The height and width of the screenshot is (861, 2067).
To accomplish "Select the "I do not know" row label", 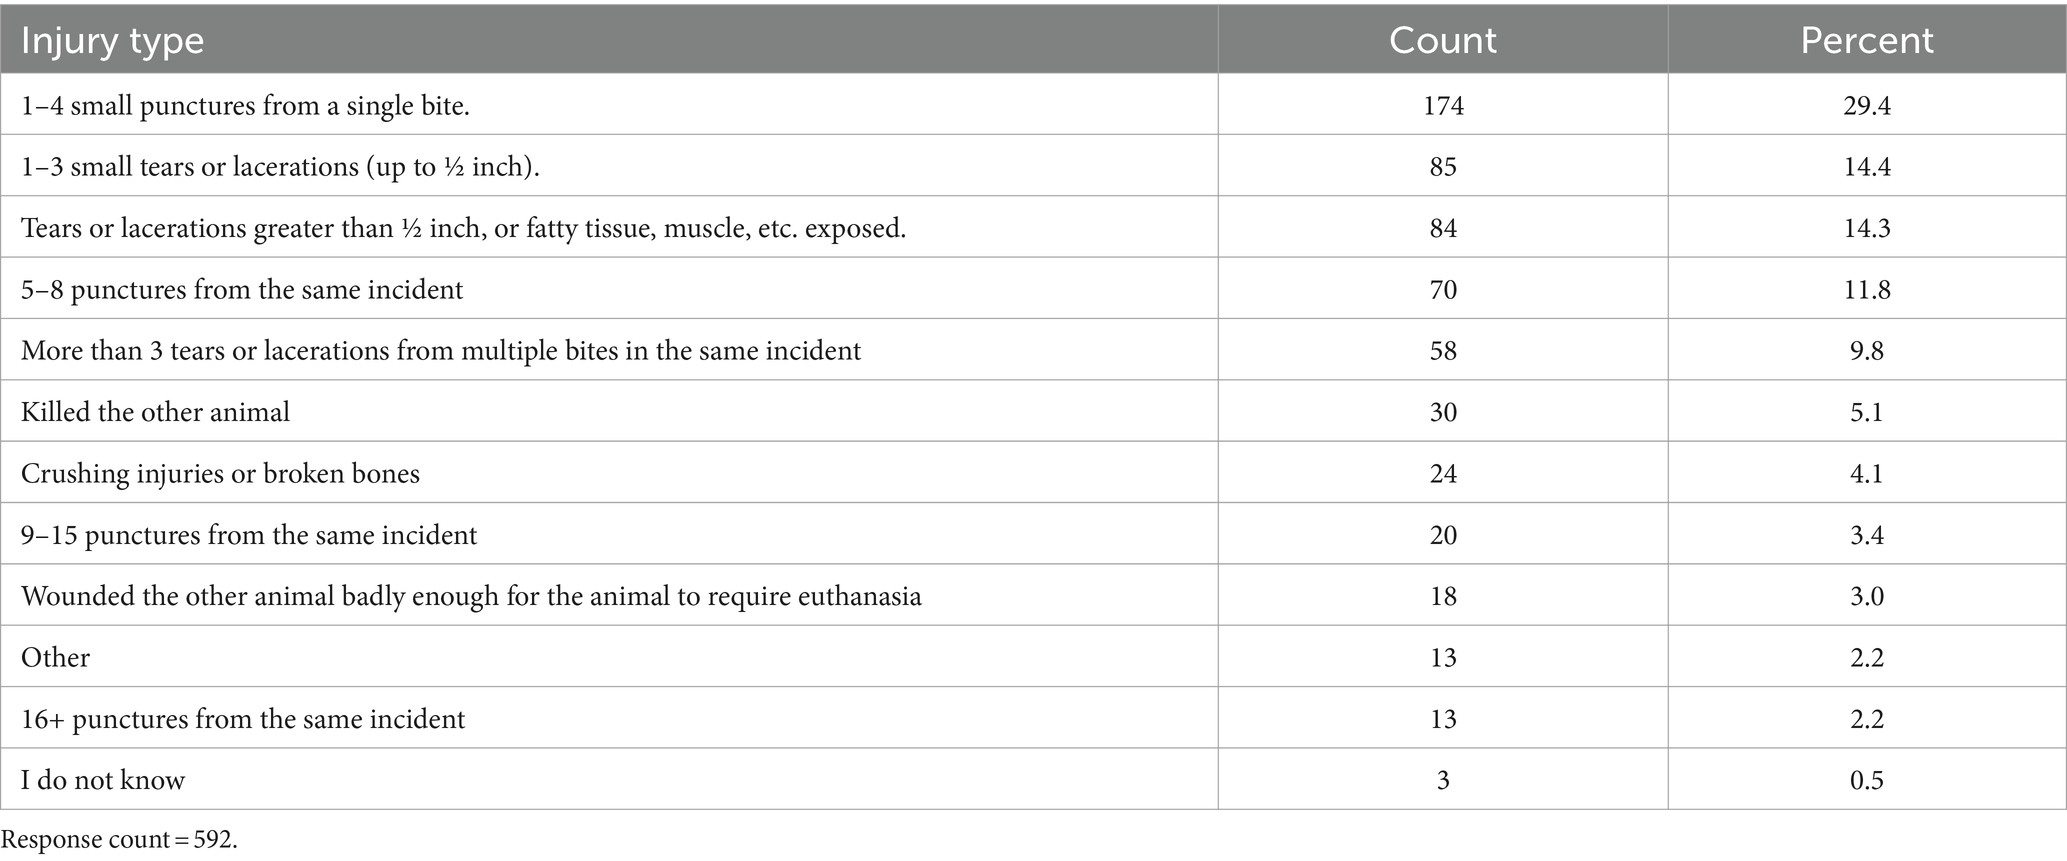I will click(103, 780).
